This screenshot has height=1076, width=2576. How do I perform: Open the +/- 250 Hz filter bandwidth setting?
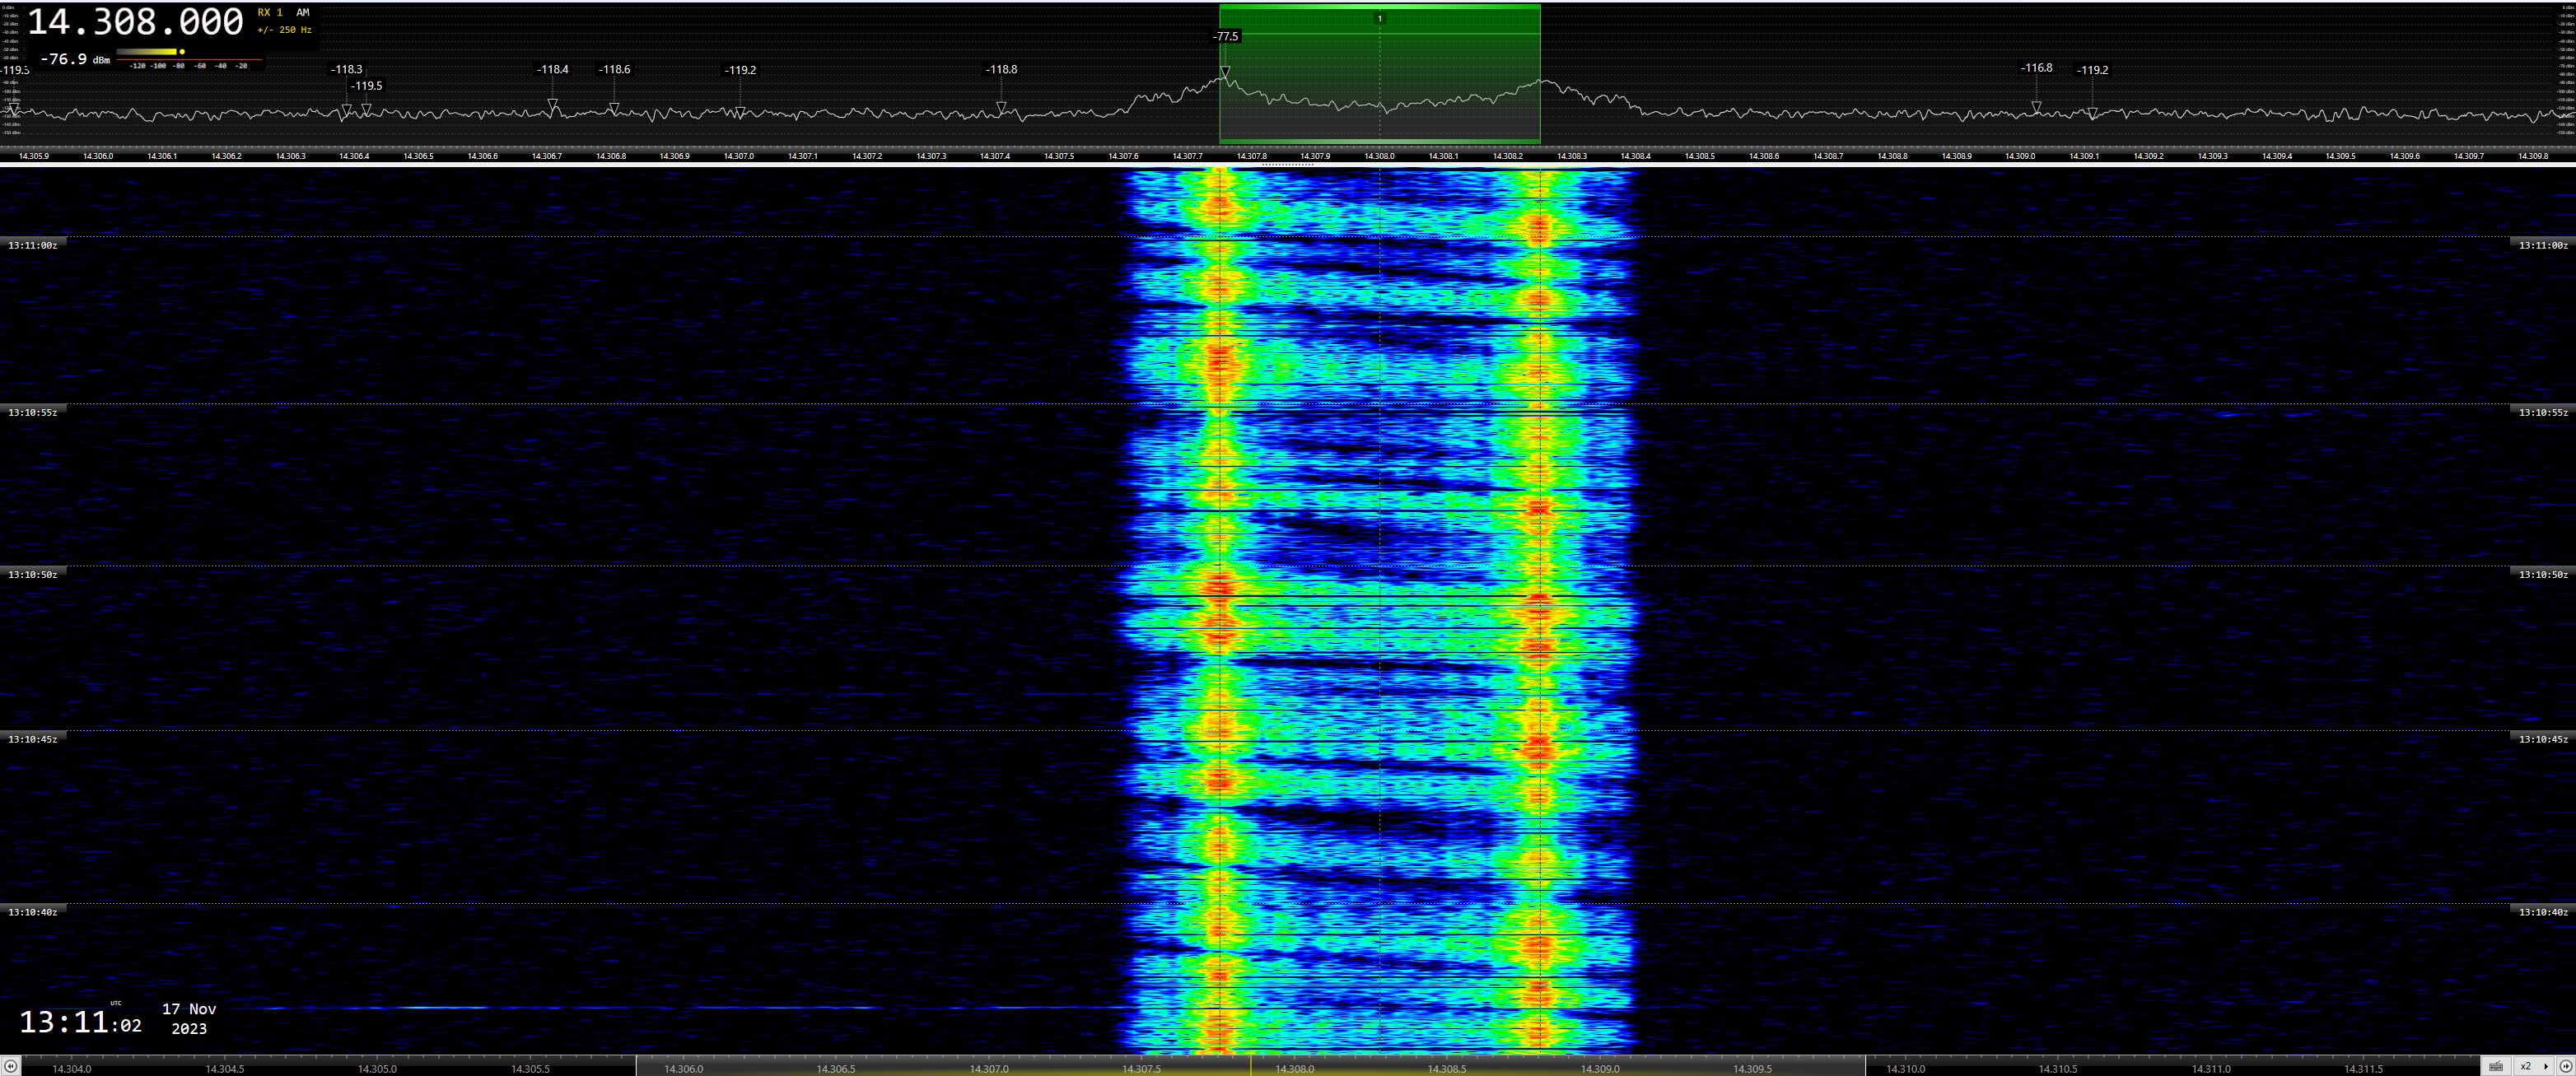[x=284, y=30]
